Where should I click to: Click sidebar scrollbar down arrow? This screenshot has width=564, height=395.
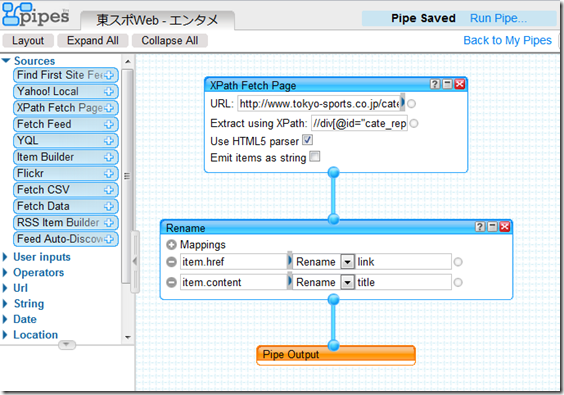point(127,337)
